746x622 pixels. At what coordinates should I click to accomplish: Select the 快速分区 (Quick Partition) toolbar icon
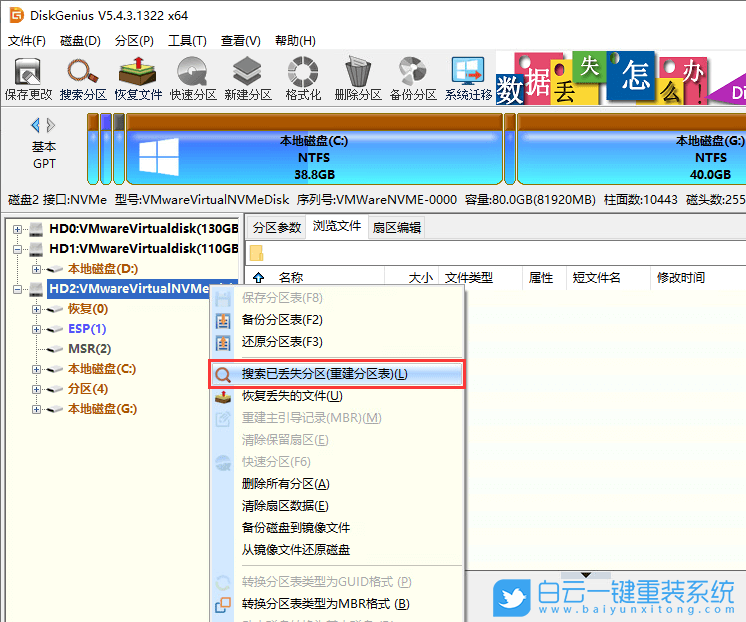coord(193,79)
